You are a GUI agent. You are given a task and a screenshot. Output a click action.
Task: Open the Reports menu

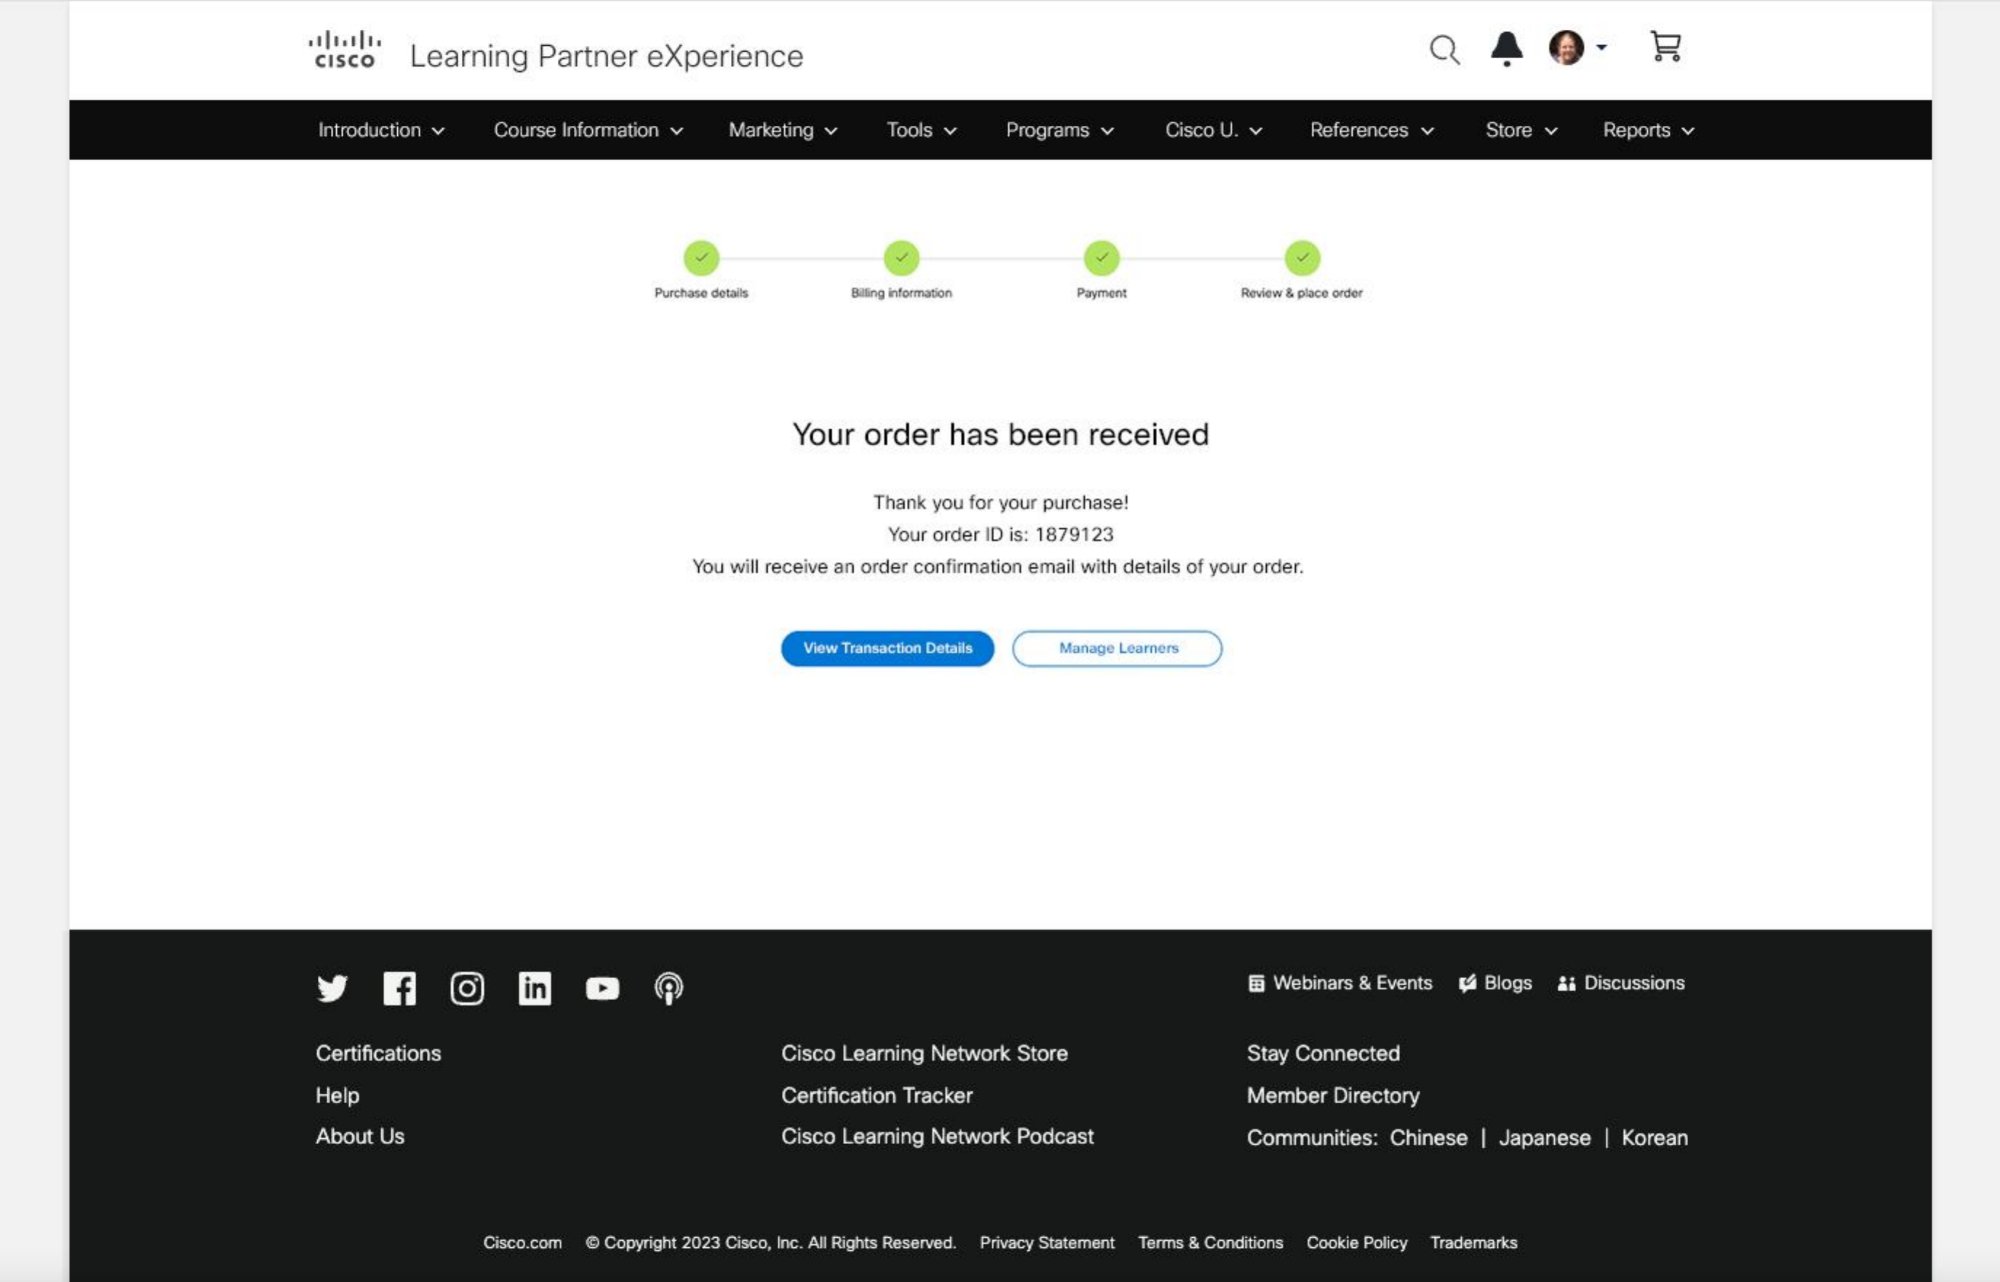(1648, 130)
